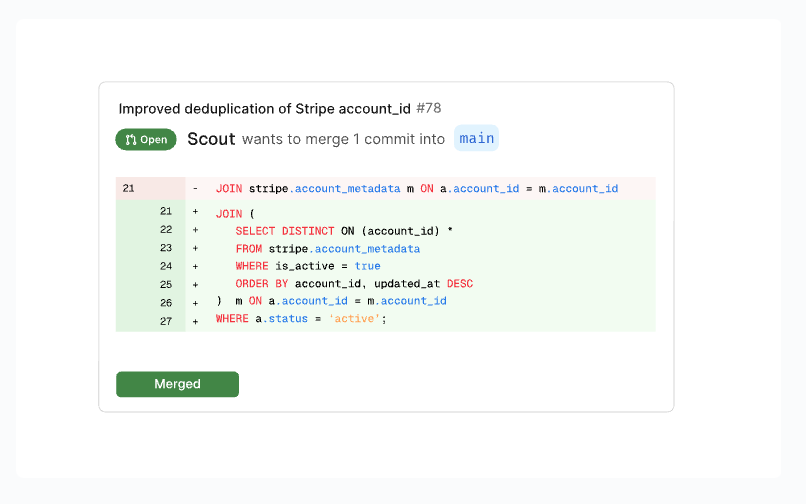Select removed line number 21

[129, 188]
